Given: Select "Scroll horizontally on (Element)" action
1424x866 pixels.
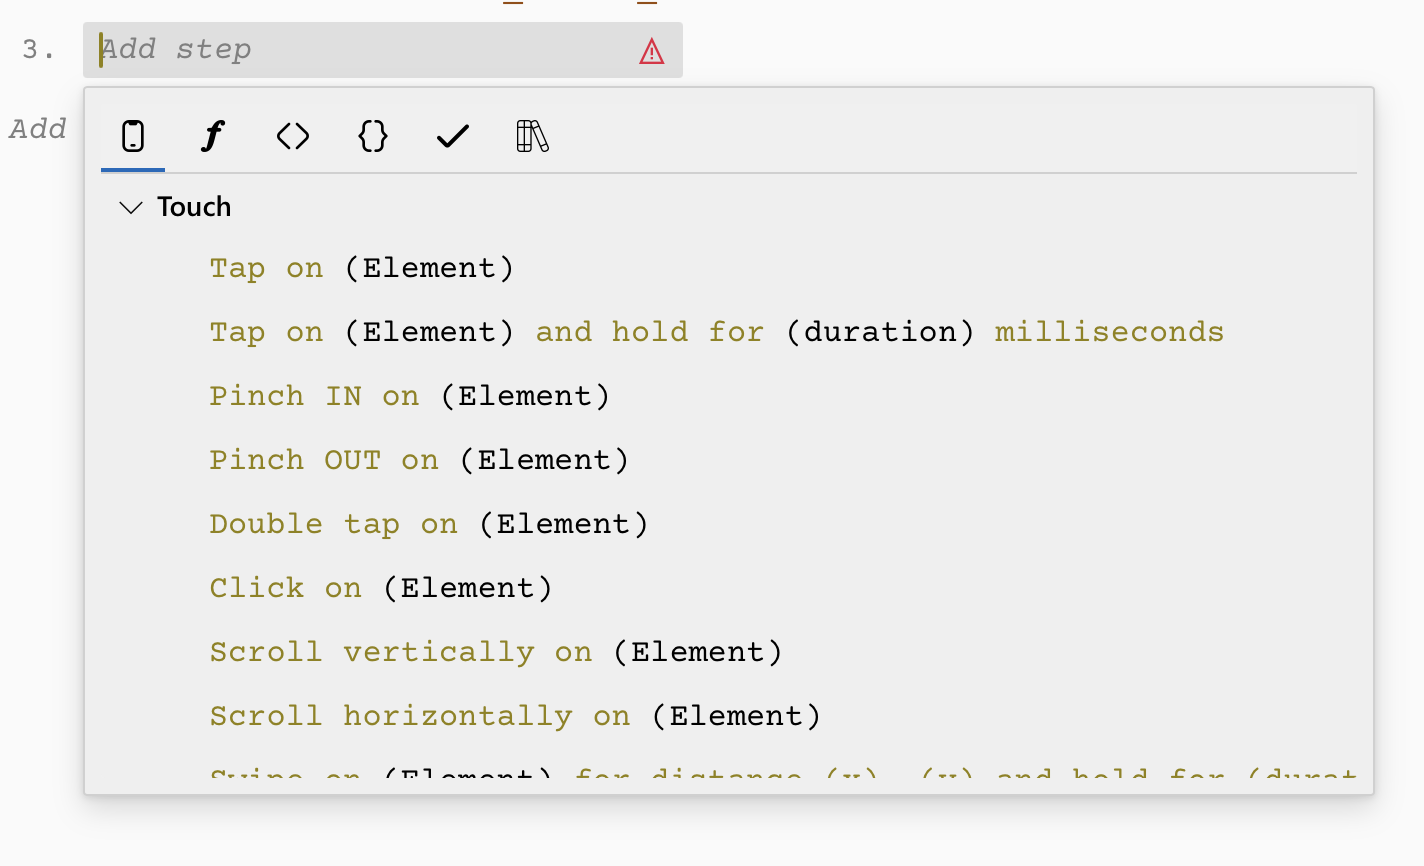Looking at the screenshot, I should click(x=515, y=716).
